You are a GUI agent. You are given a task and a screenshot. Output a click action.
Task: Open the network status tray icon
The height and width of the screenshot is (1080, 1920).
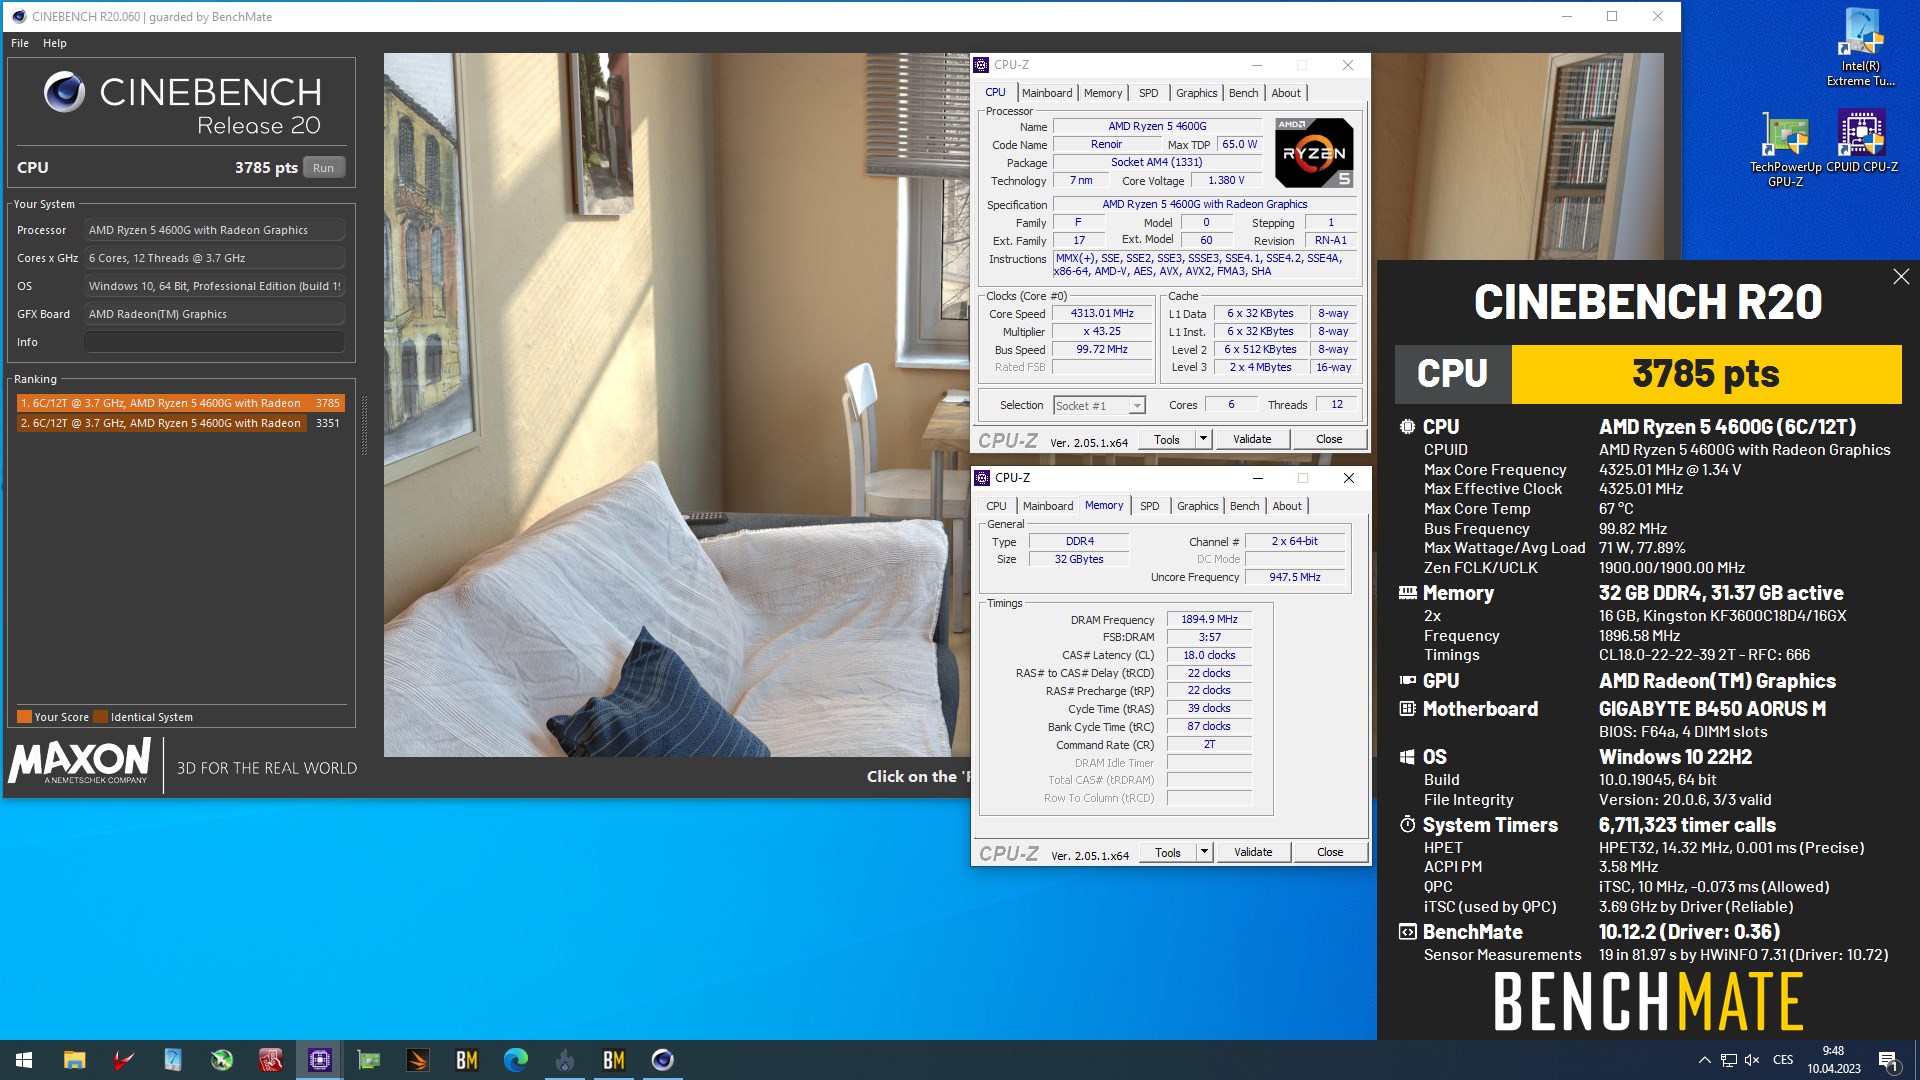pos(1728,1060)
